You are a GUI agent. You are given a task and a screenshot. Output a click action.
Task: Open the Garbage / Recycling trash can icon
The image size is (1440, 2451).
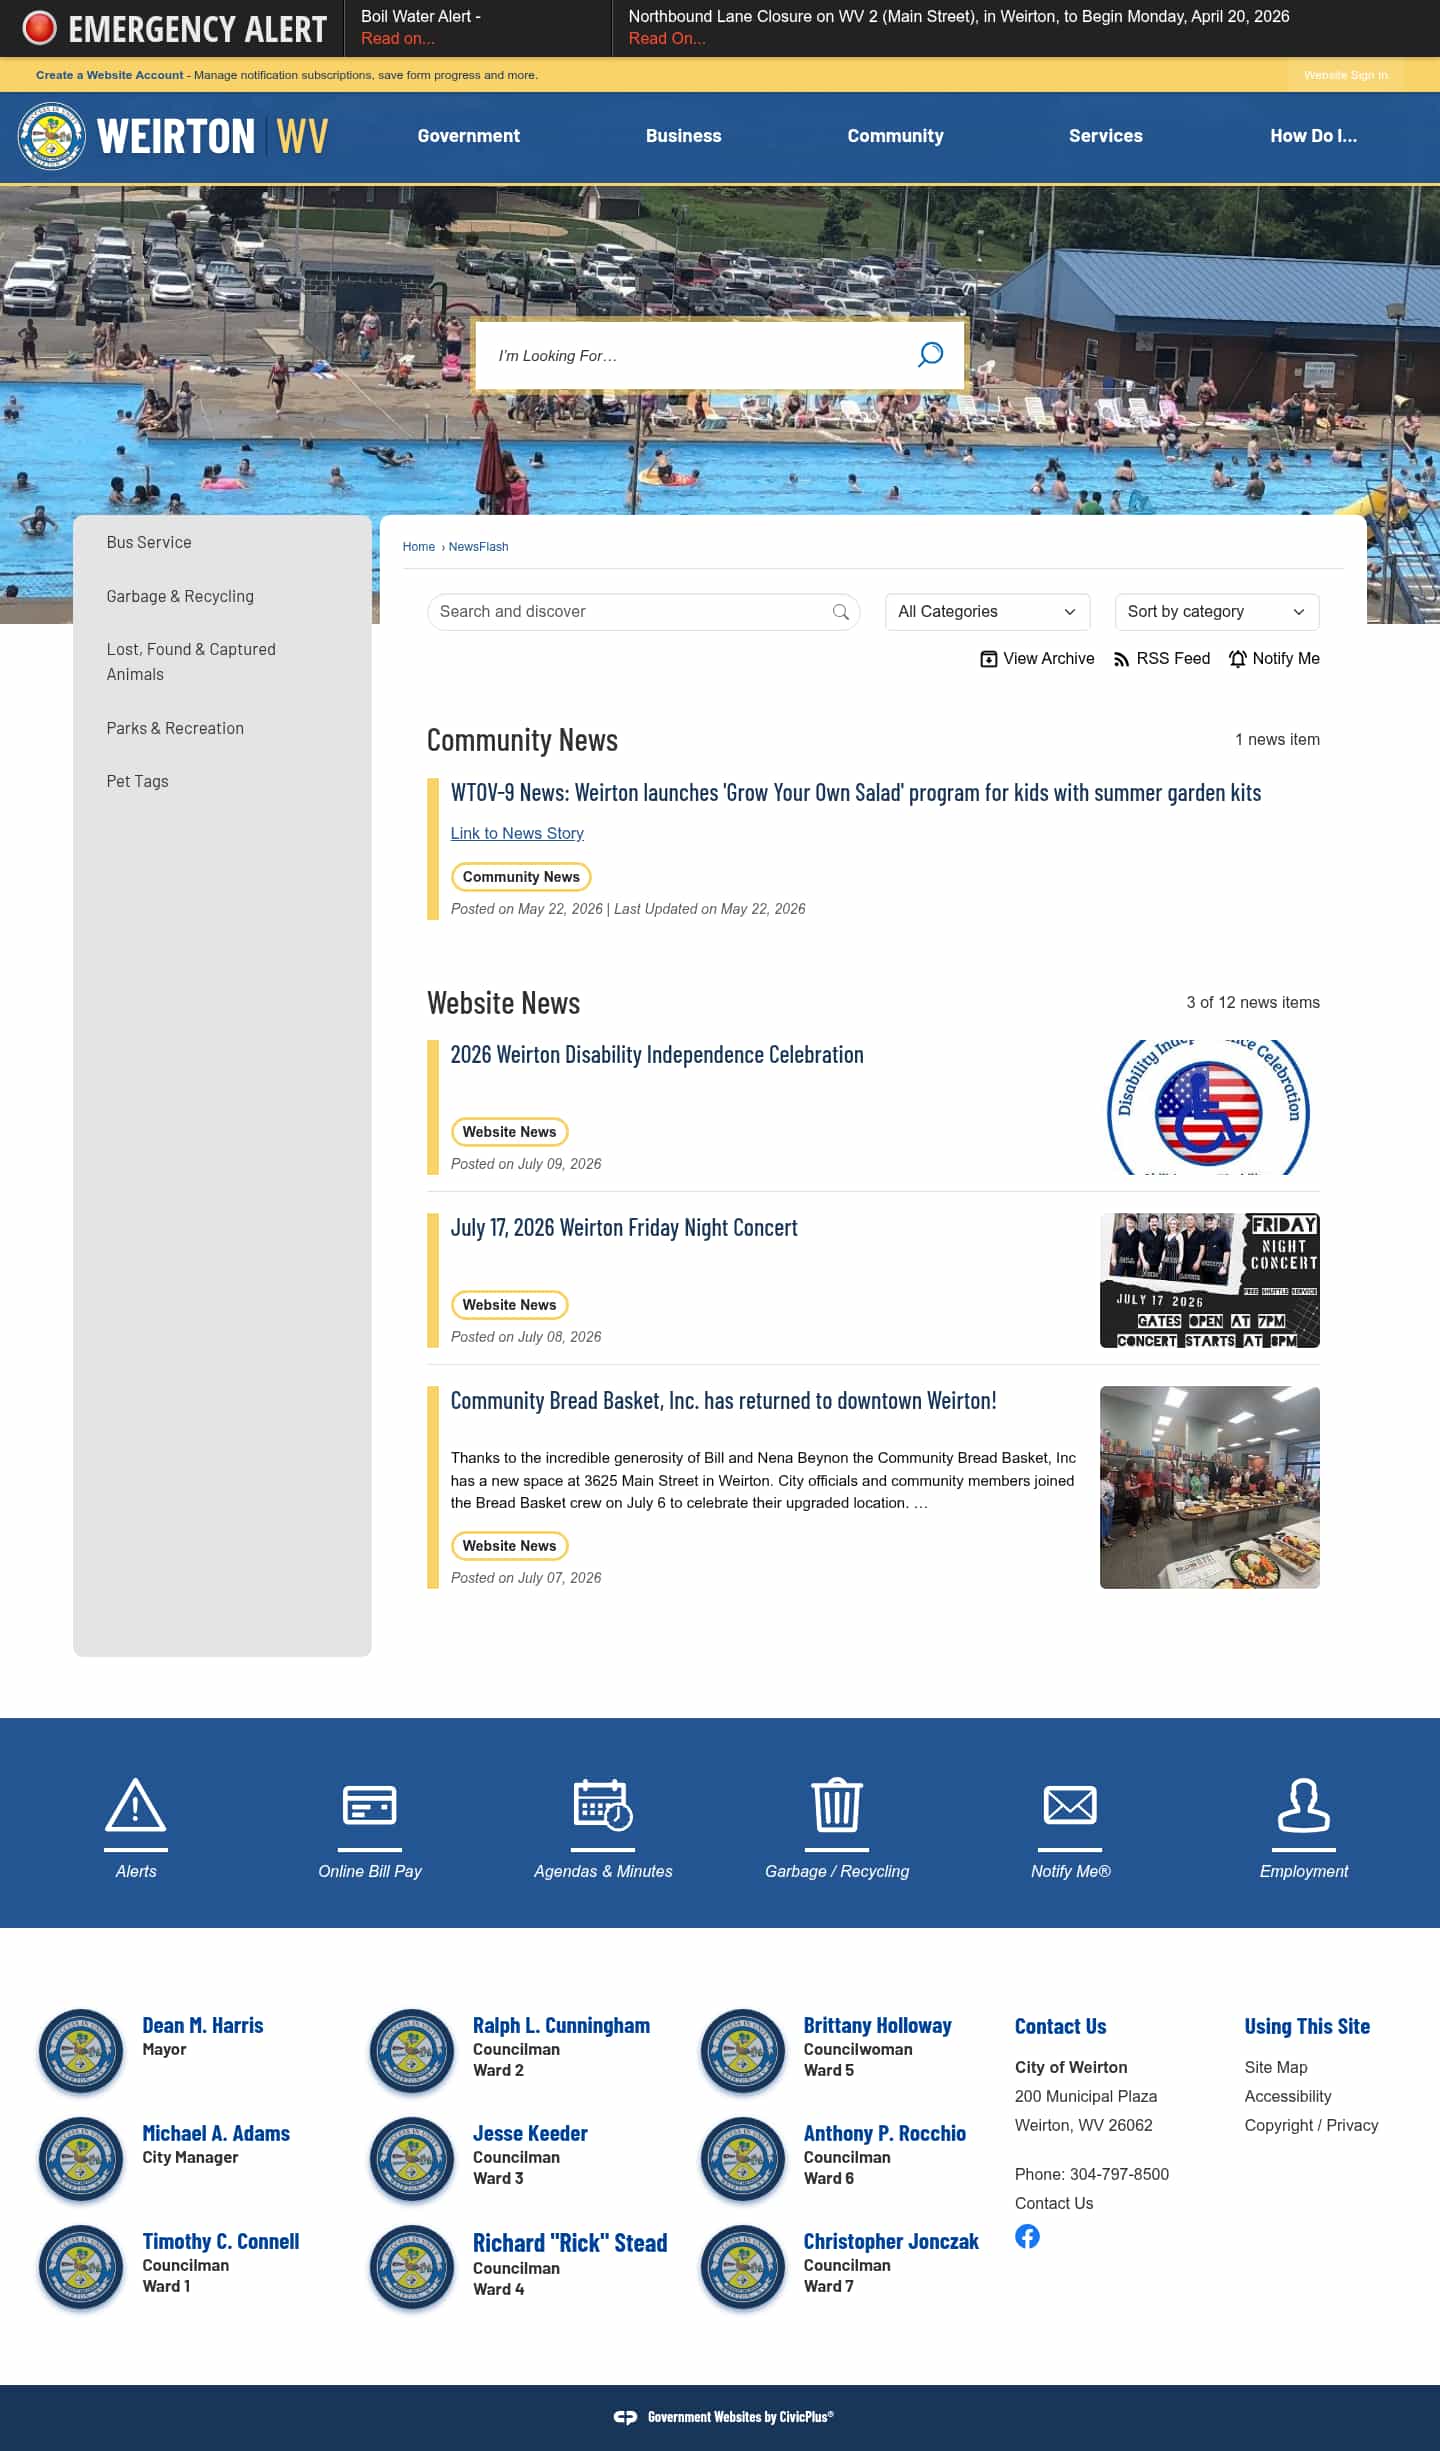(x=837, y=1804)
